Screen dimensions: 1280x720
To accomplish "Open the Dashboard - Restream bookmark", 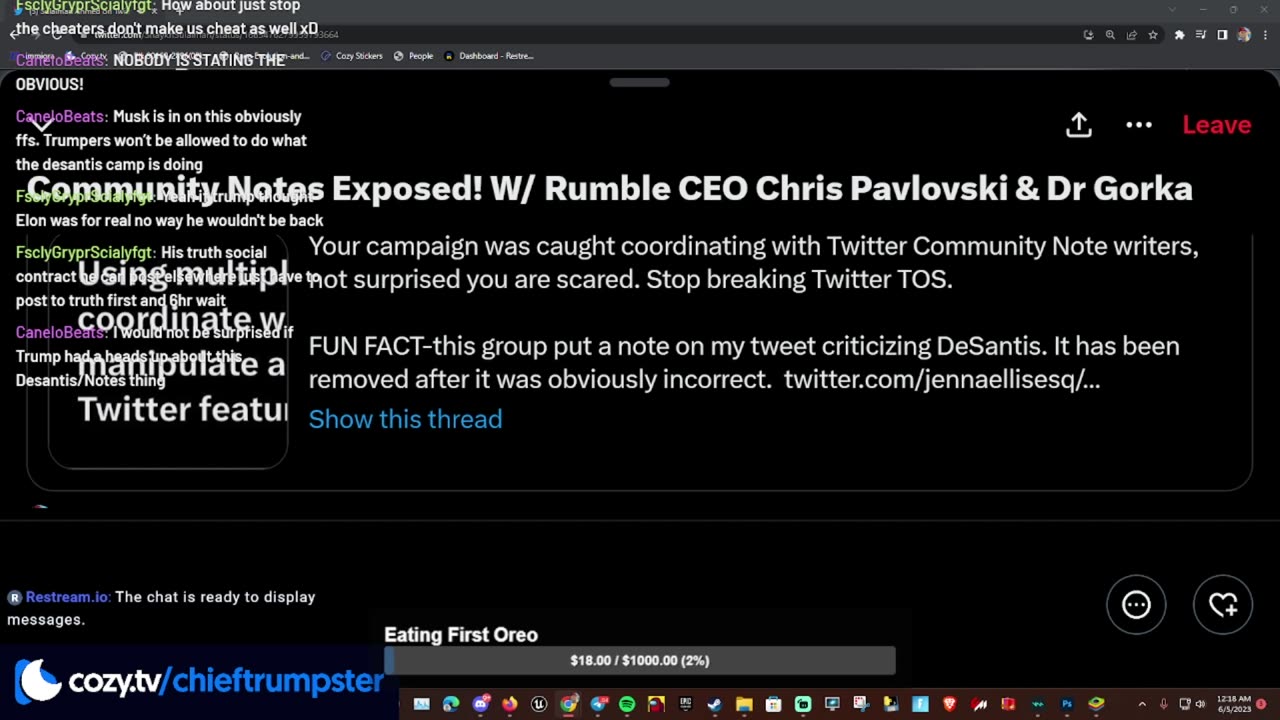I will click(489, 56).
